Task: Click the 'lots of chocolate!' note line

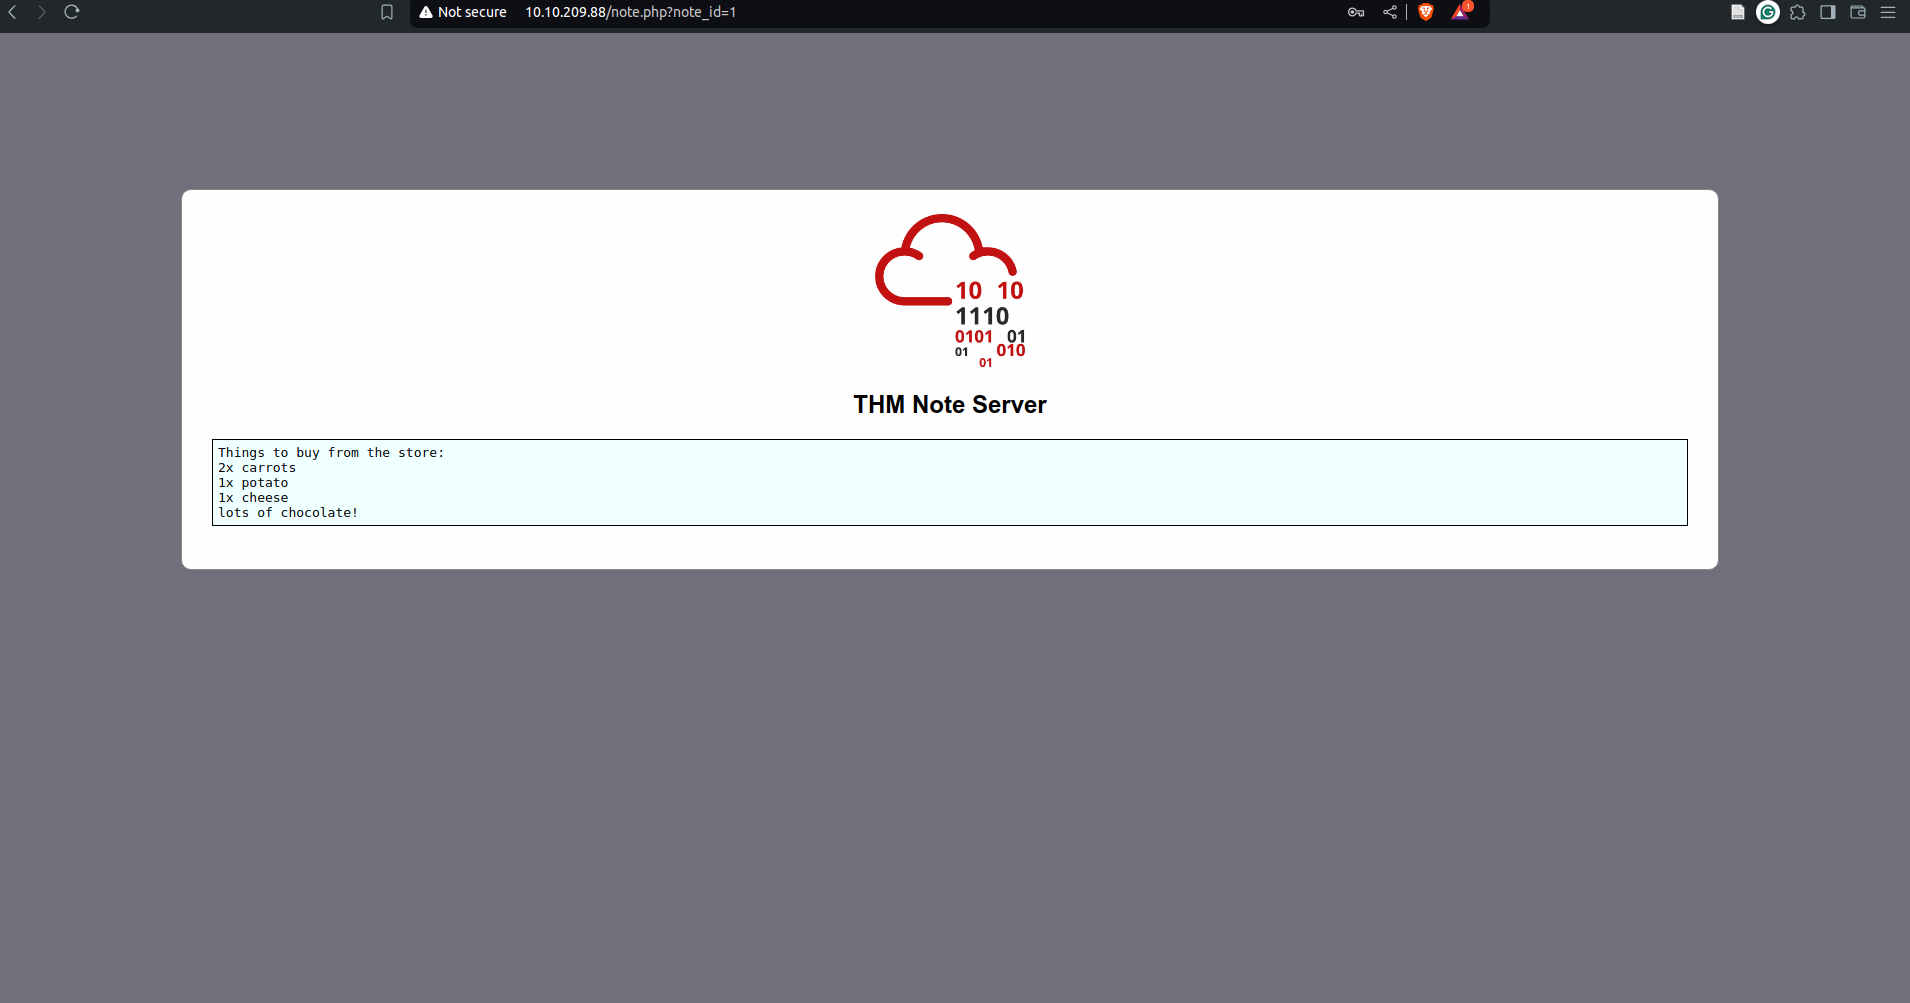Action: [x=288, y=513]
